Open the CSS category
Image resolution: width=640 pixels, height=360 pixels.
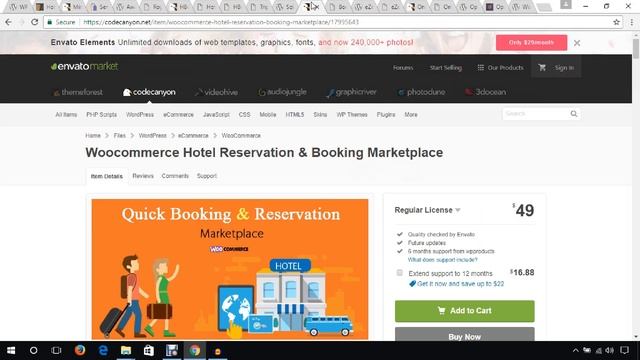click(244, 115)
